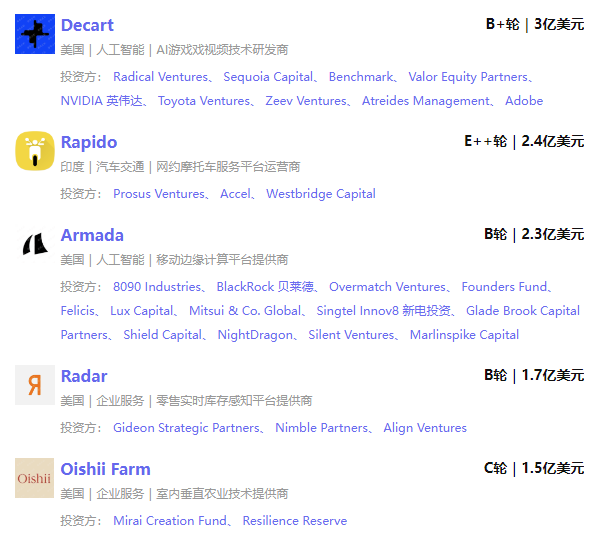Open investor Valor Equity Partners
Viewport: 602px width, 547px height.
(468, 77)
